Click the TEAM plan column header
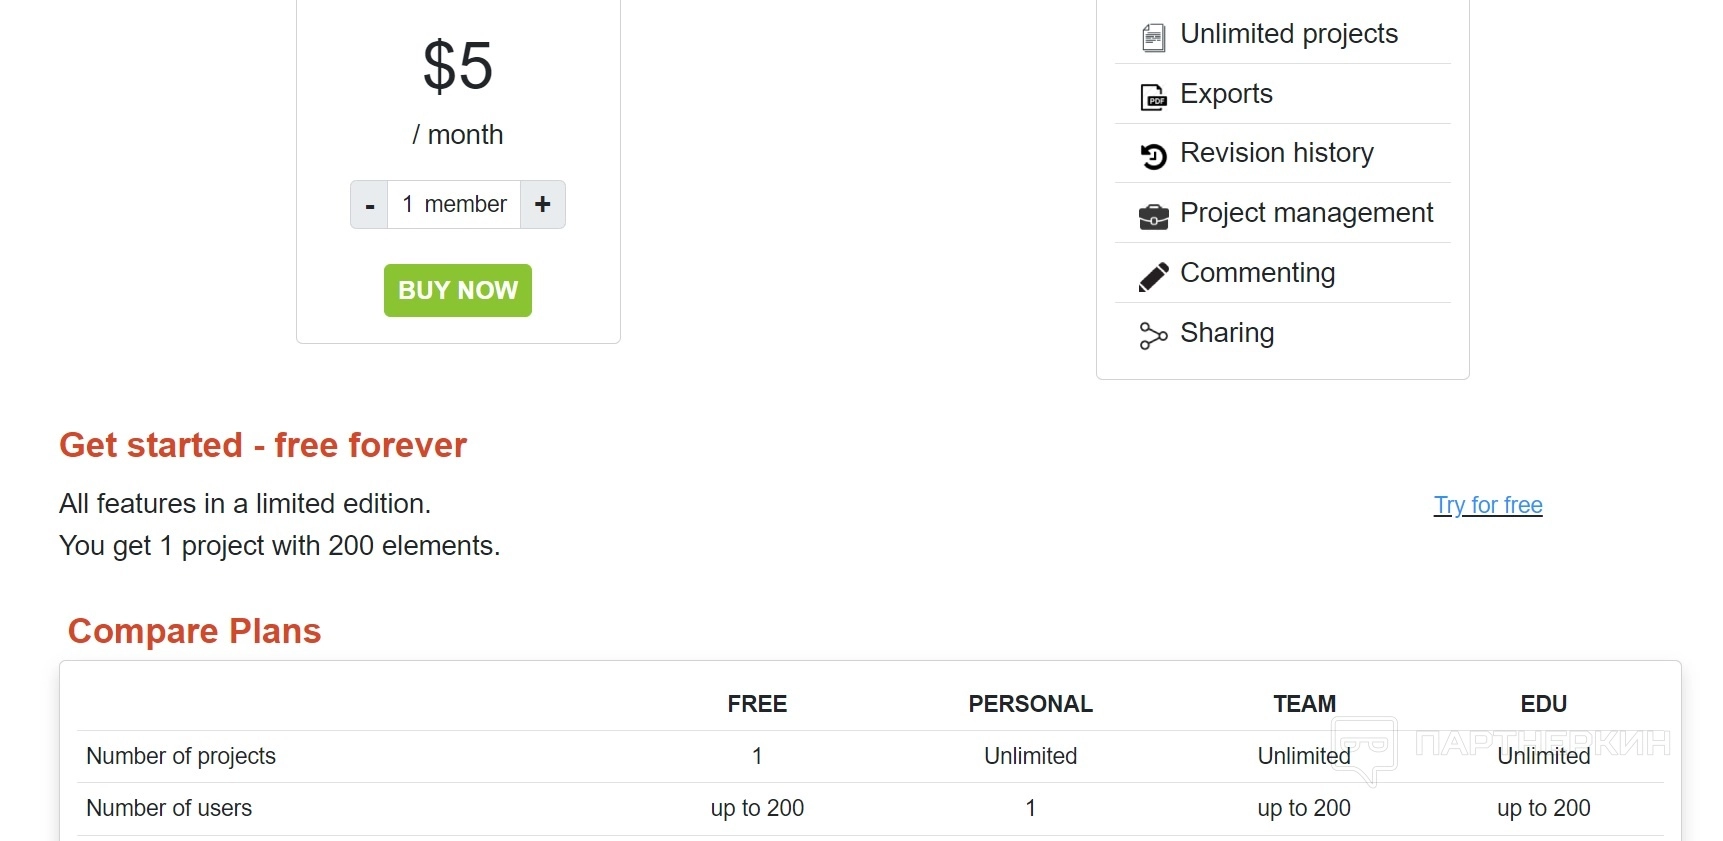Screen dimensions: 1723x841 pos(1304,704)
